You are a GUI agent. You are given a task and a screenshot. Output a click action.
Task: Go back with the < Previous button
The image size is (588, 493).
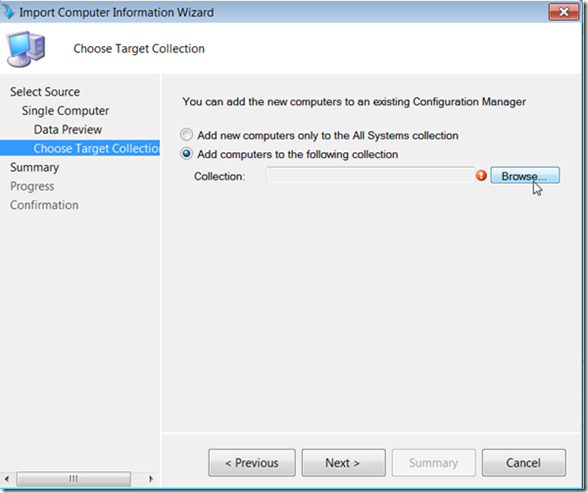(x=252, y=463)
